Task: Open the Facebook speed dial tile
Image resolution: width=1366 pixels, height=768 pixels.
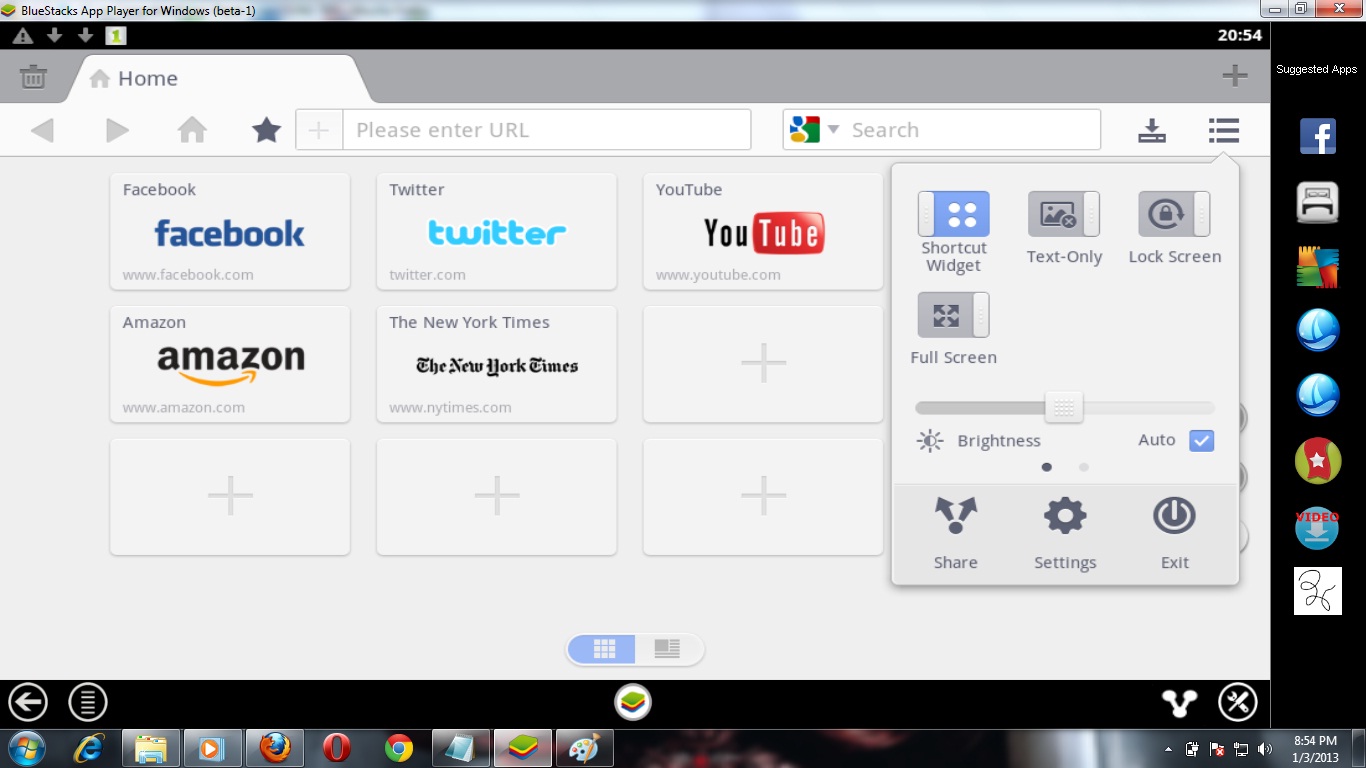Action: (x=230, y=231)
